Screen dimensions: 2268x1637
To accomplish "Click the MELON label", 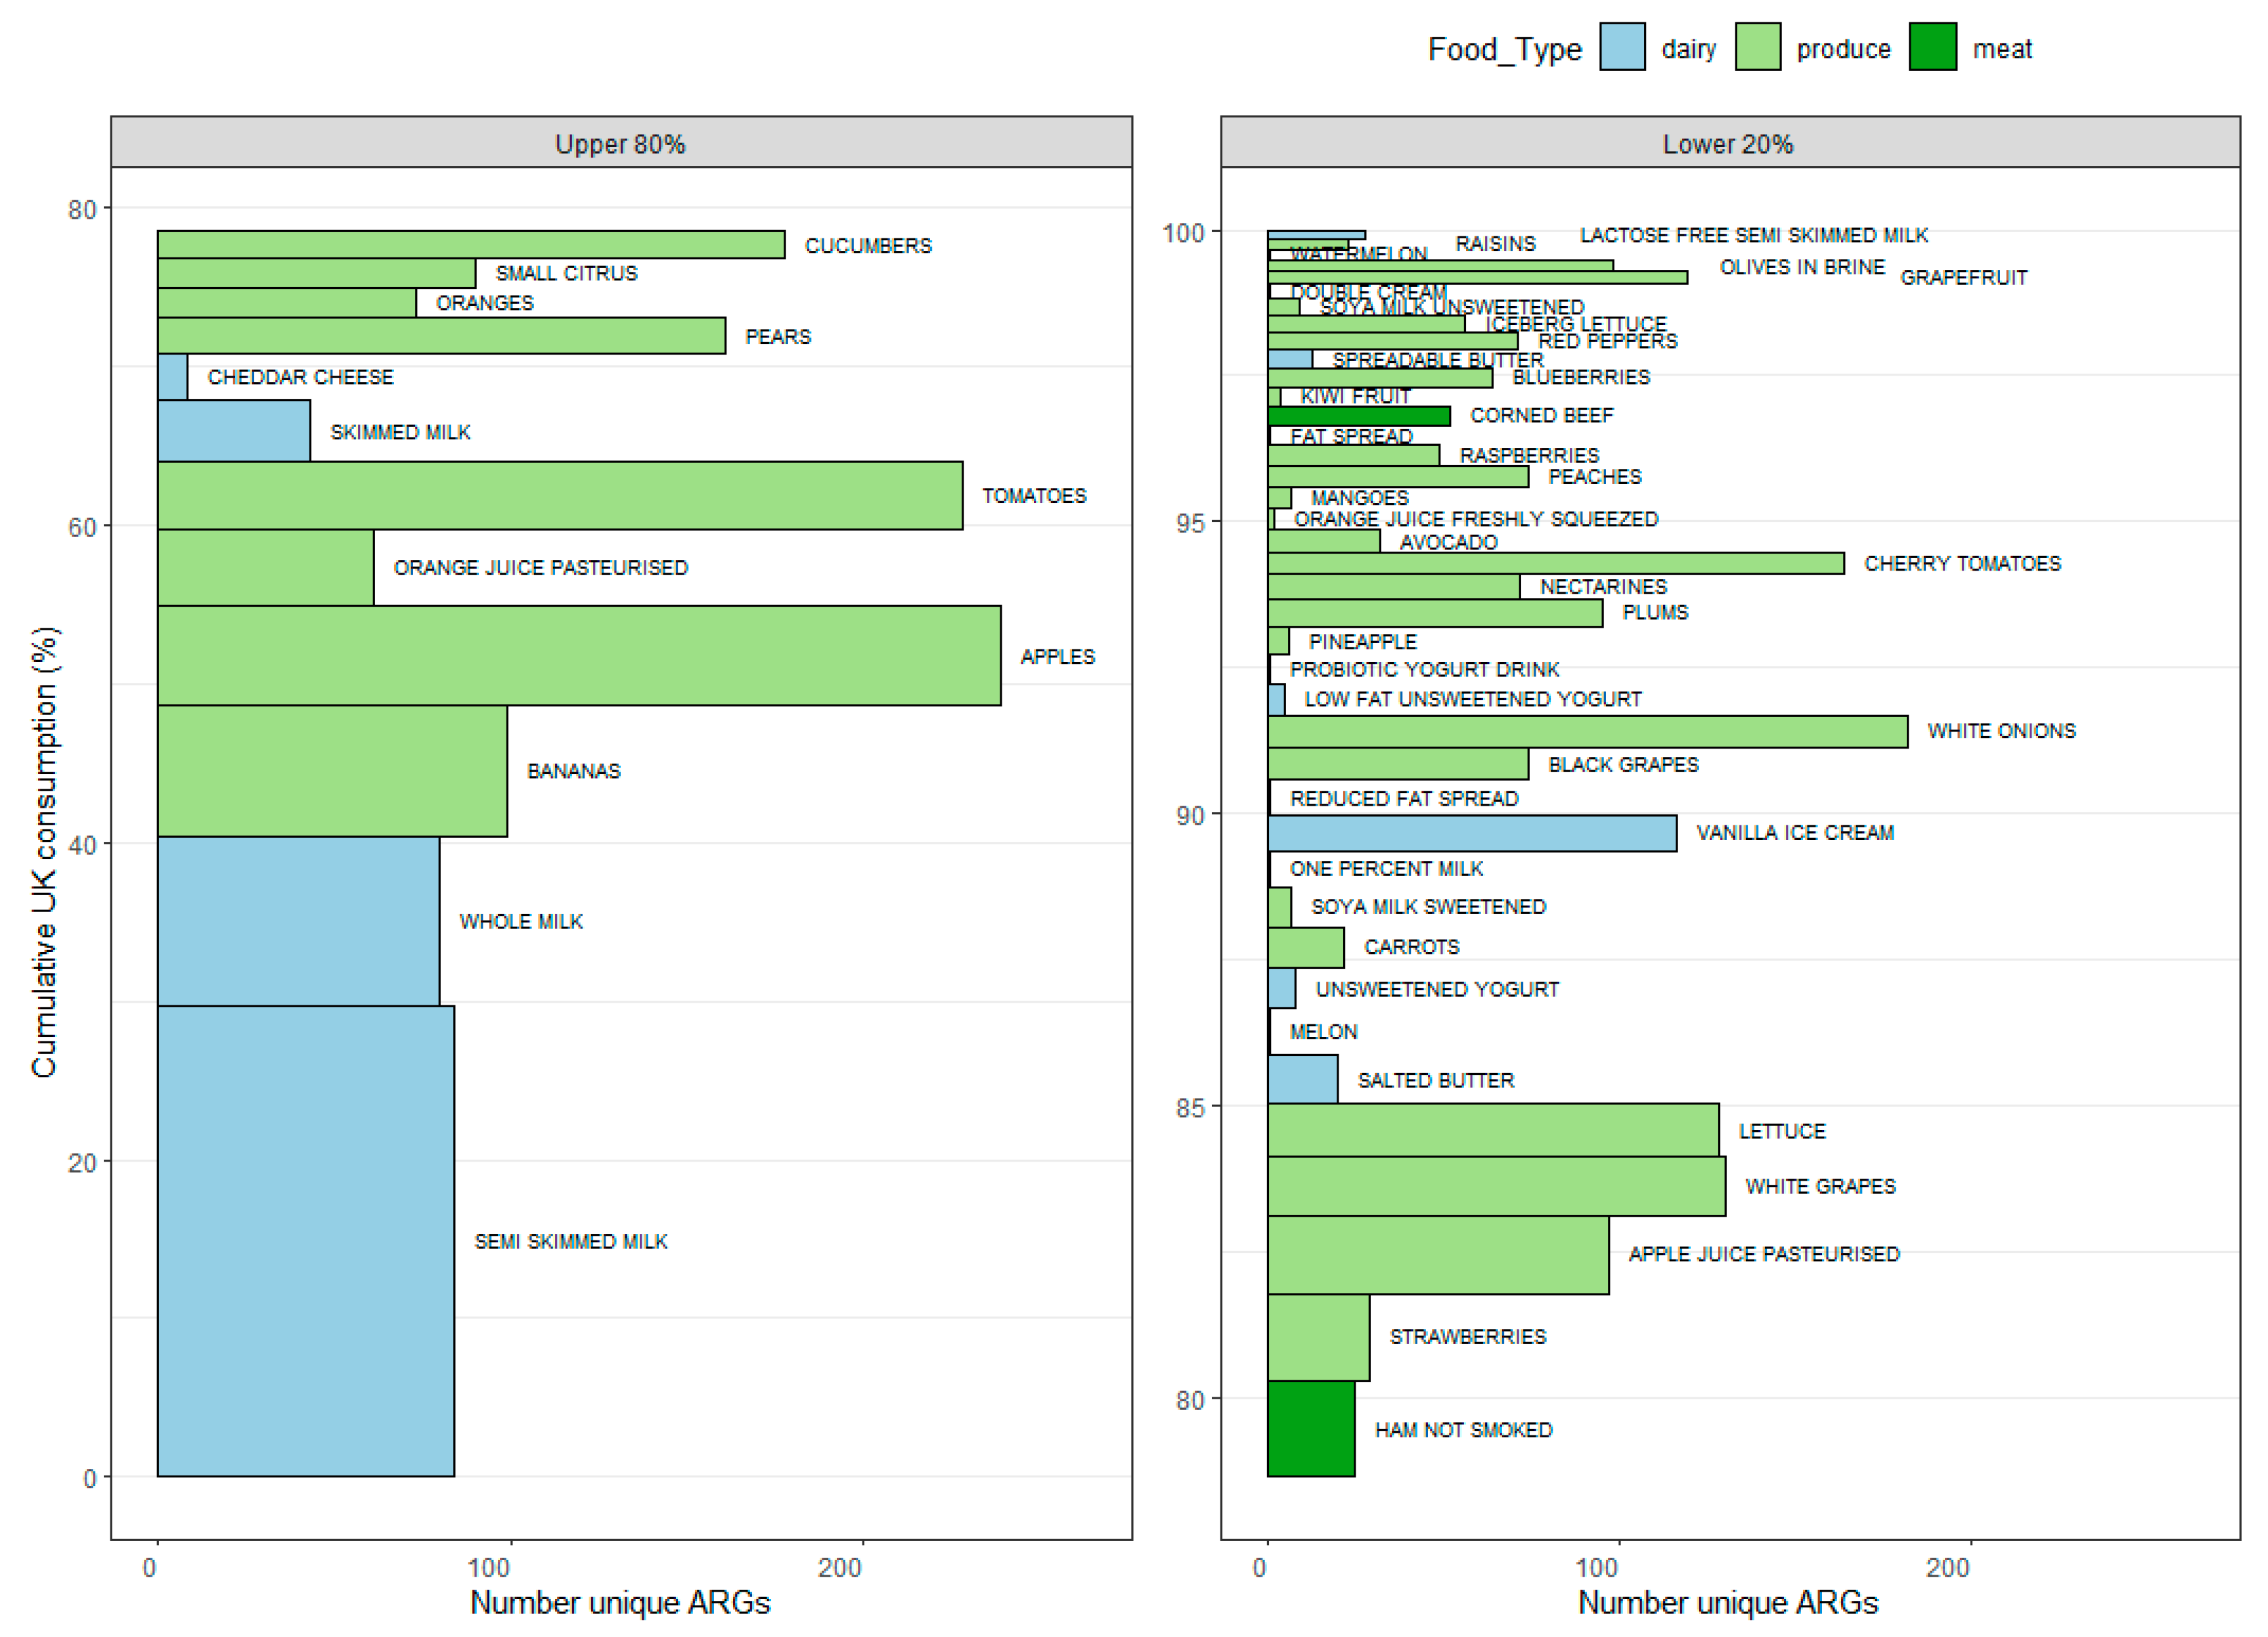I will 1323,1032.
